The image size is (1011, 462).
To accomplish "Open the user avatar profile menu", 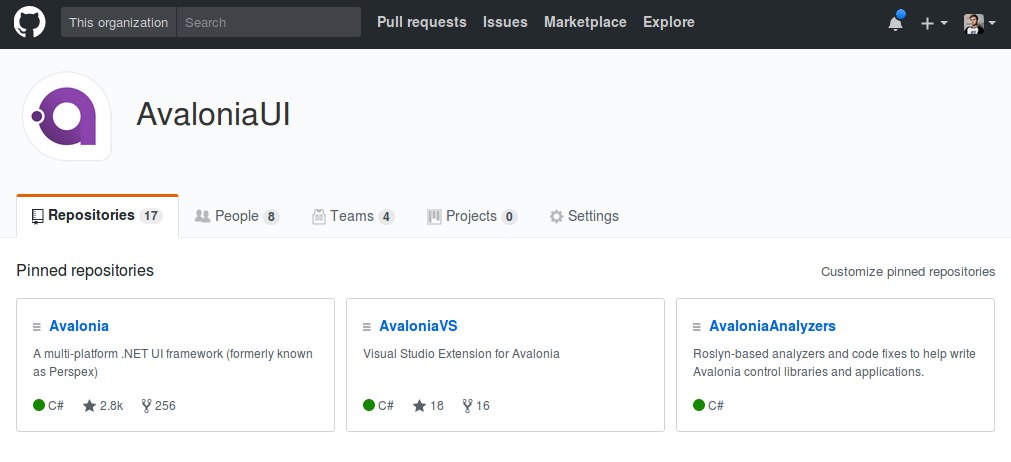I will pyautogui.click(x=979, y=24).
